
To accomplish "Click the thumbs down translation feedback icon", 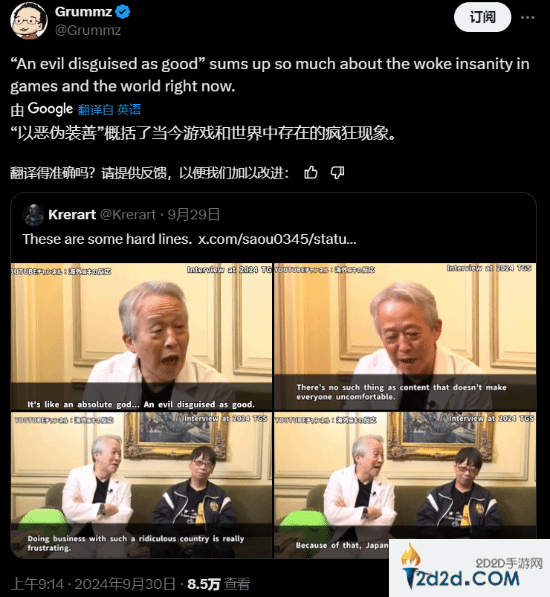I will tap(337, 172).
